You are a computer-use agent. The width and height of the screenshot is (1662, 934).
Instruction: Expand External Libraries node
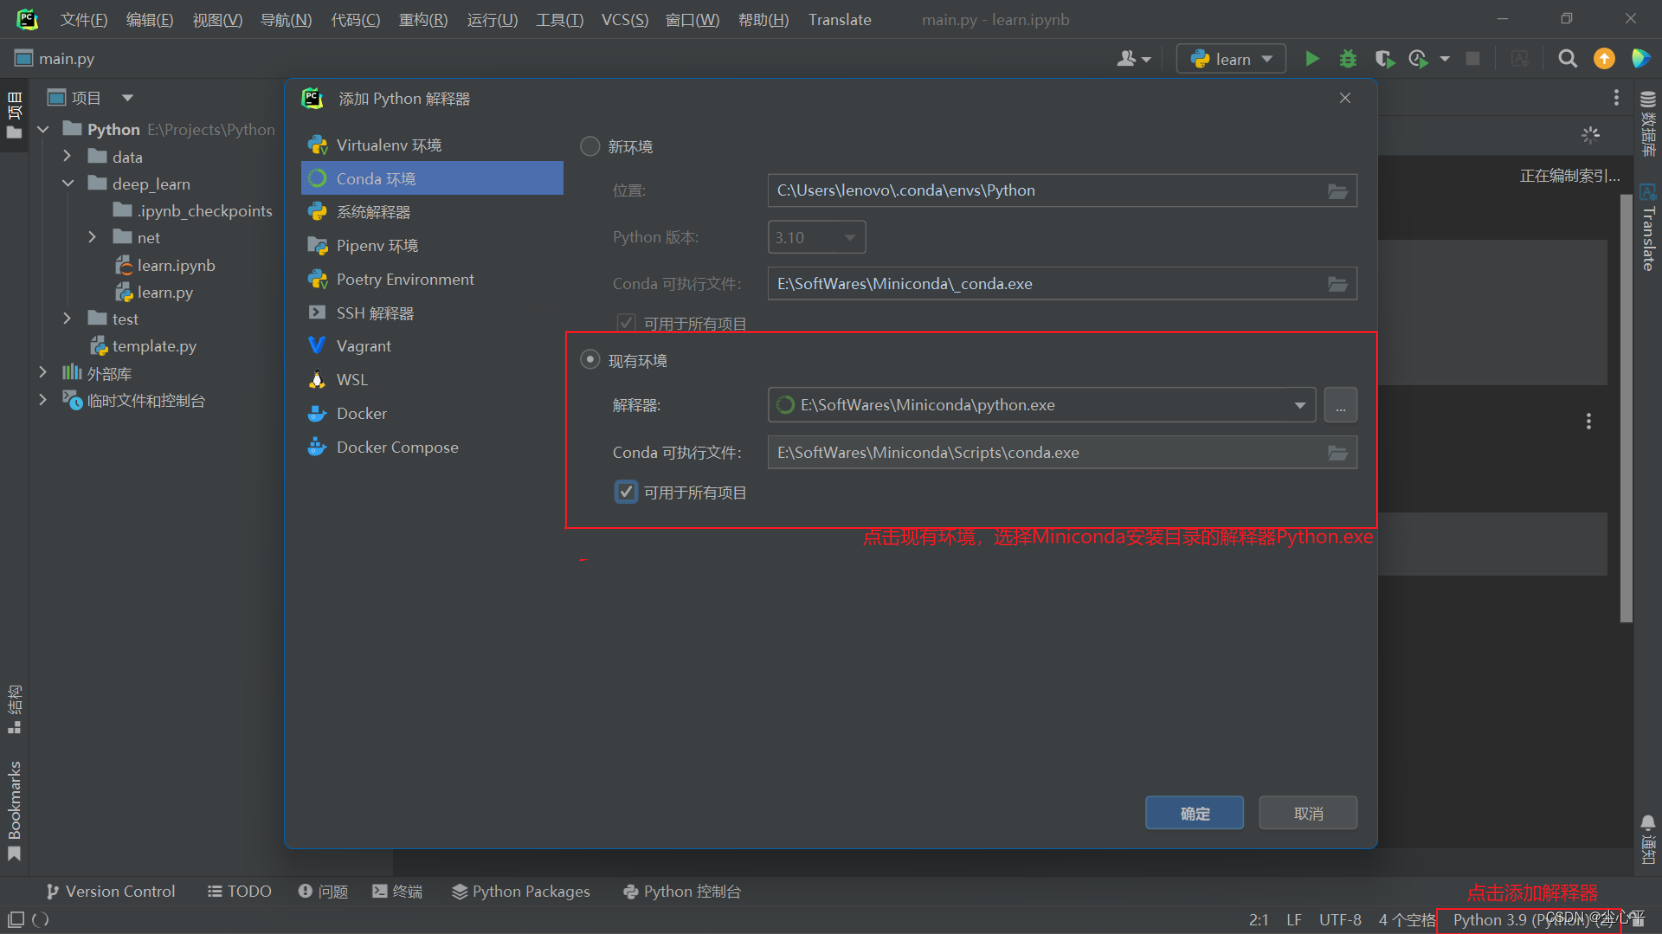(x=42, y=372)
